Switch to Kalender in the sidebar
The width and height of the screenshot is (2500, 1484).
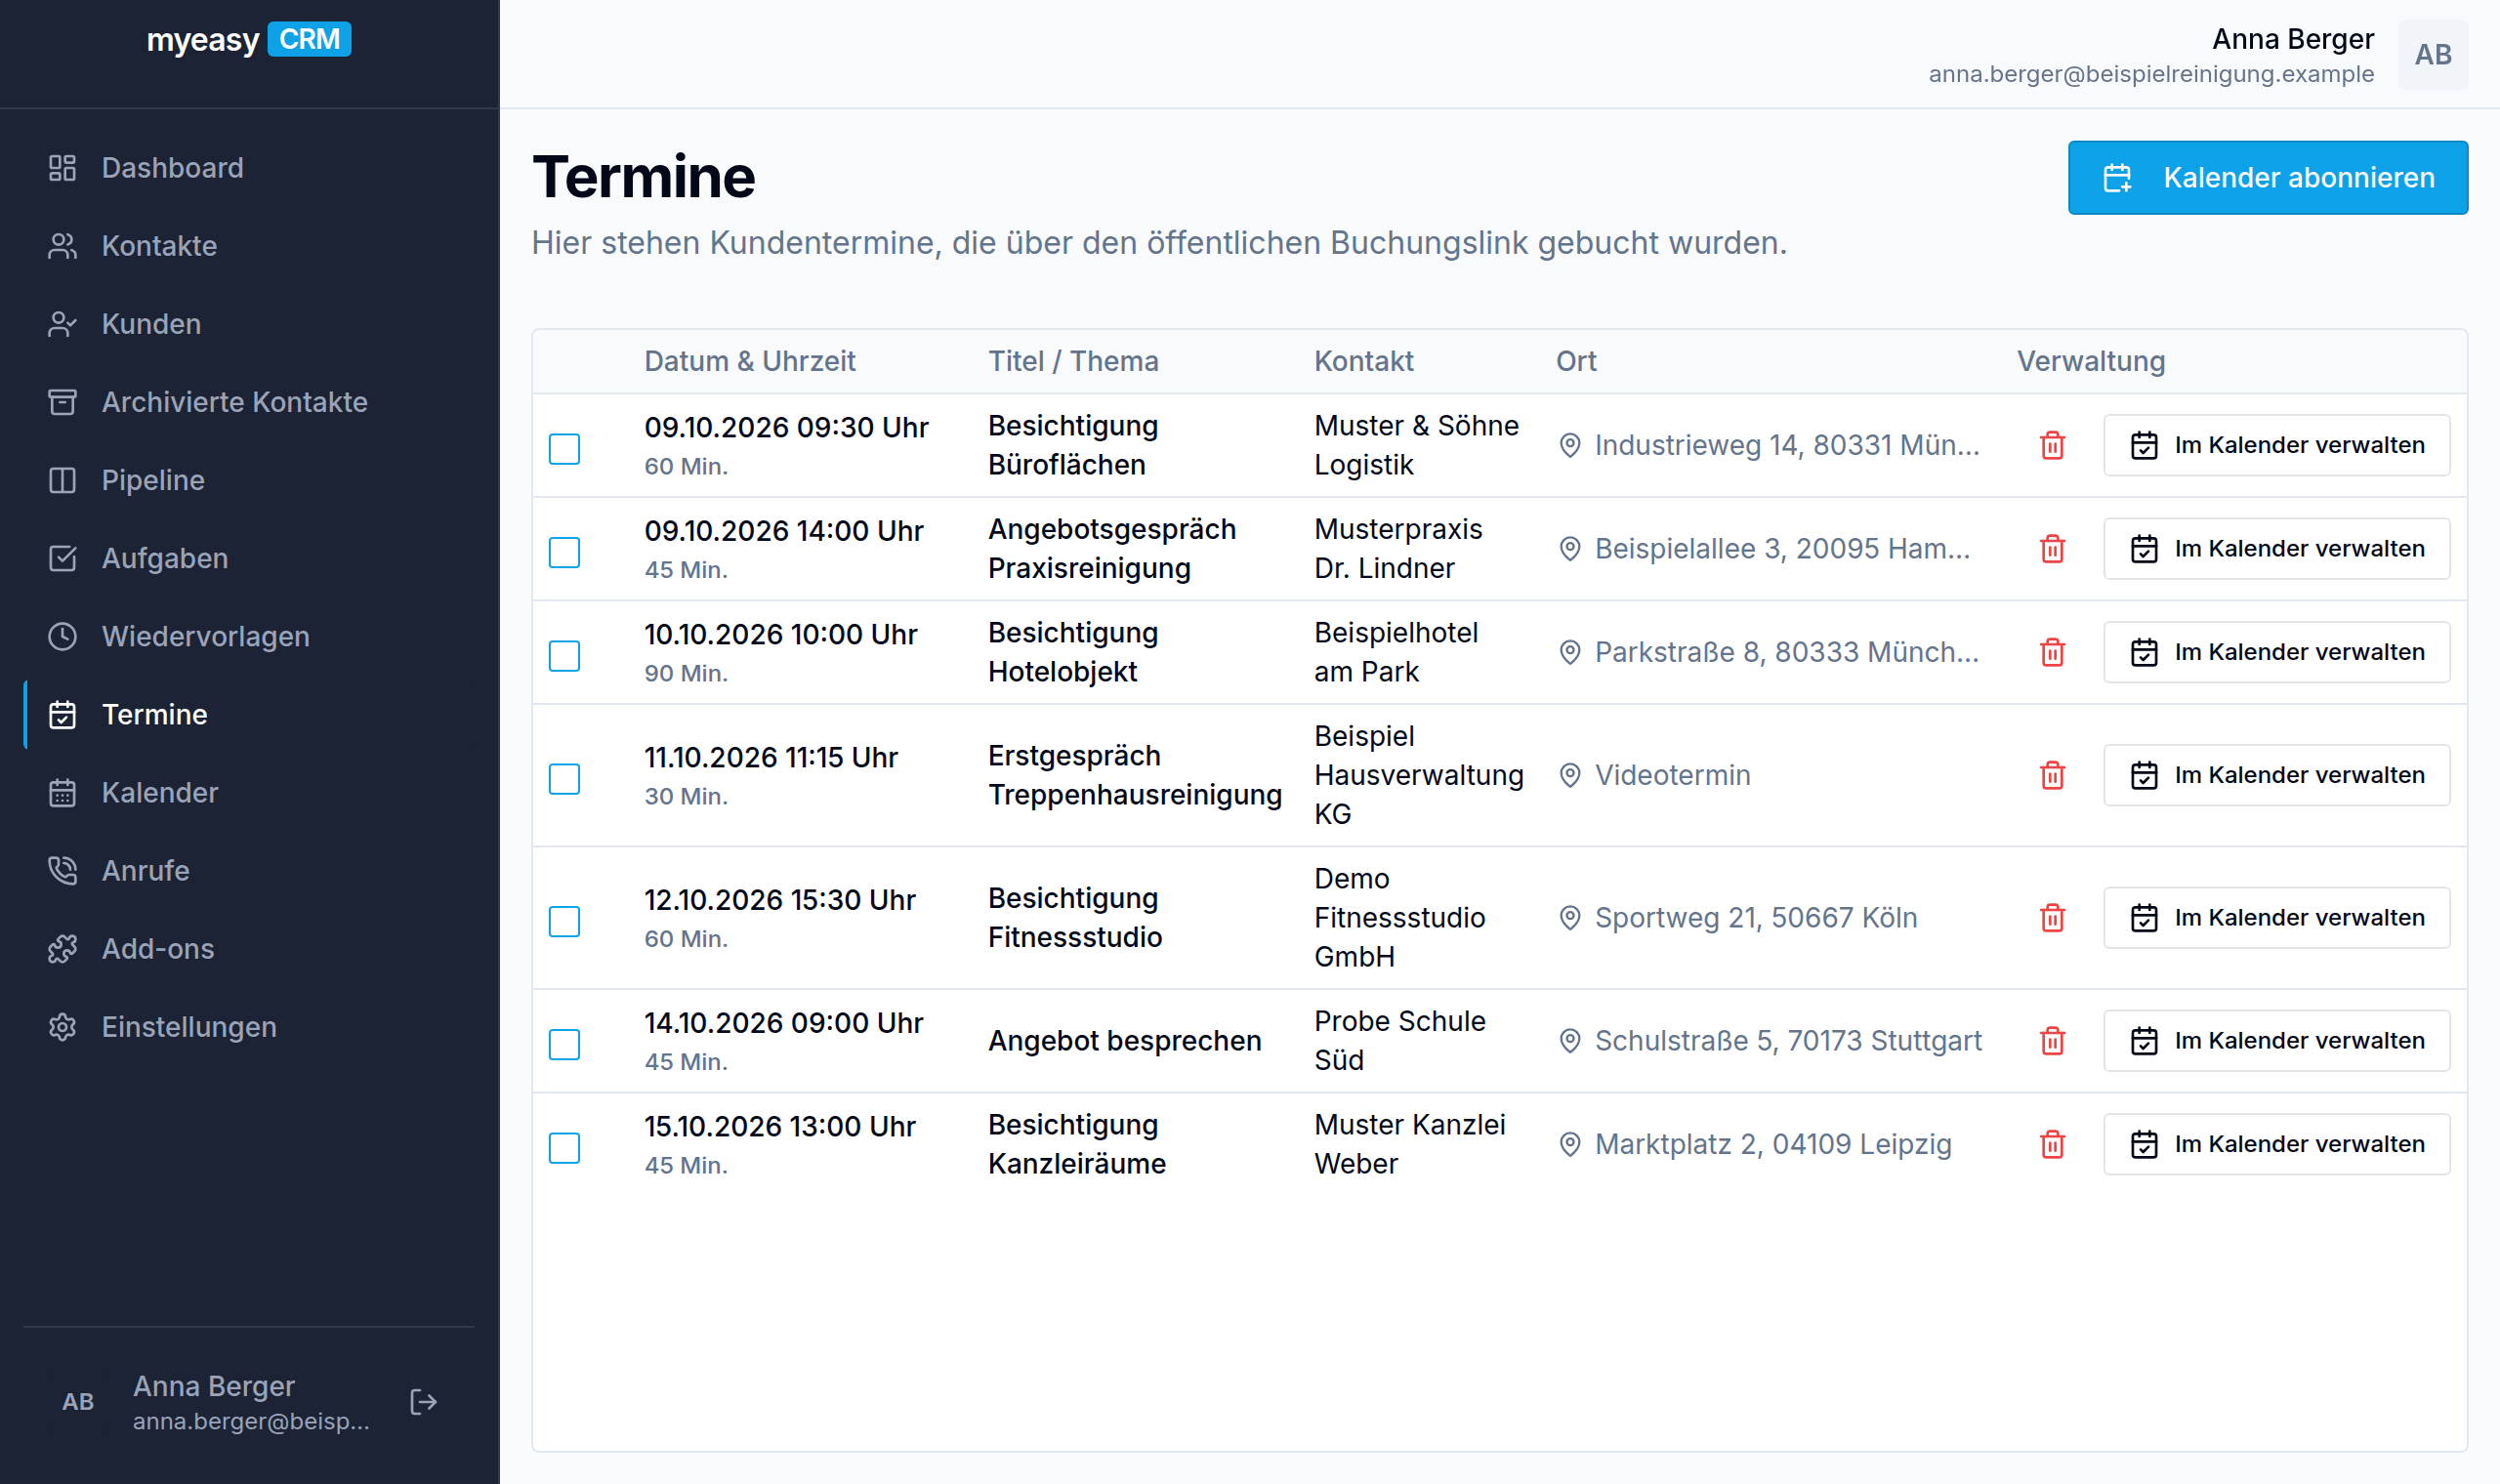249,793
